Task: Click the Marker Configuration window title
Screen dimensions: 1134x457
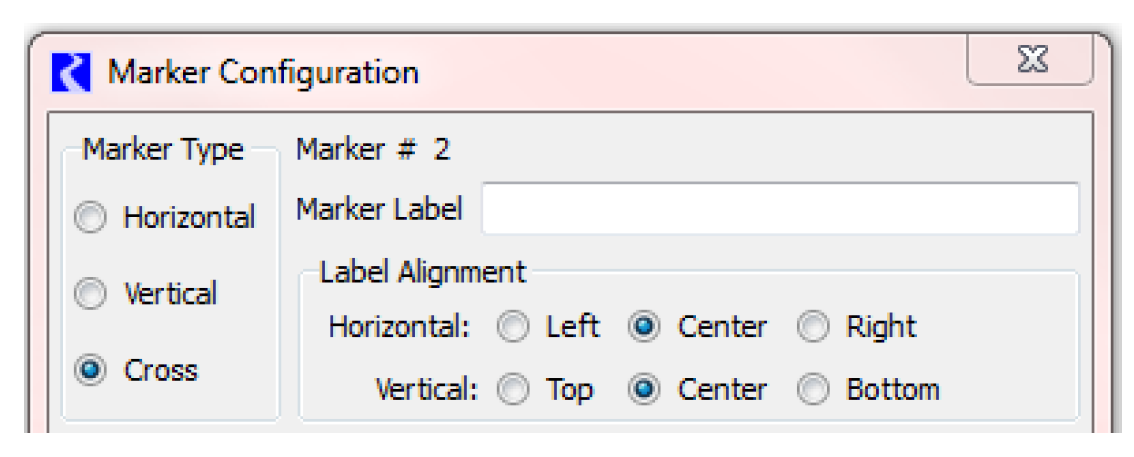Action: tap(263, 73)
